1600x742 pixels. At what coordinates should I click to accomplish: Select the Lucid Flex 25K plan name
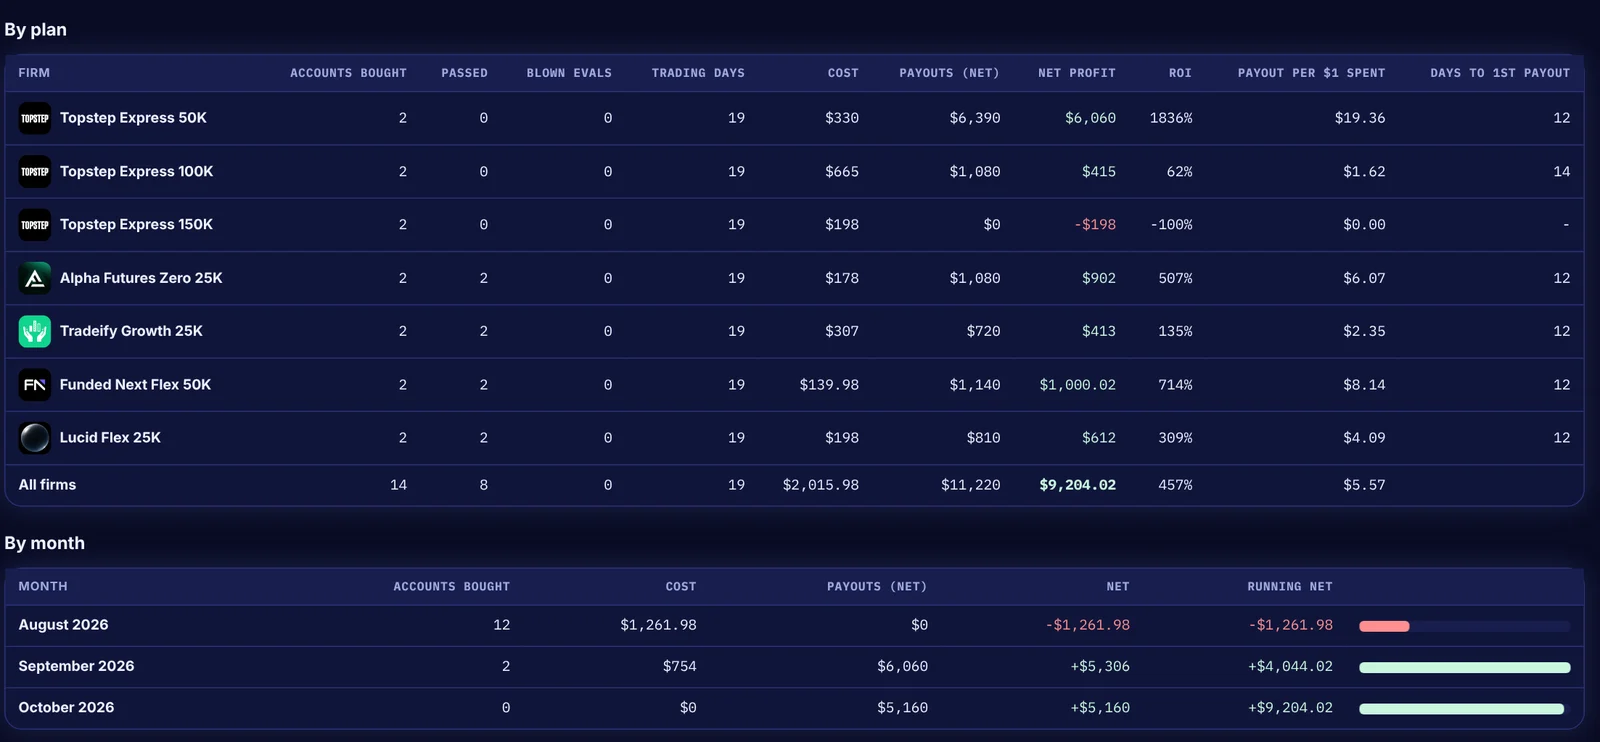click(110, 438)
